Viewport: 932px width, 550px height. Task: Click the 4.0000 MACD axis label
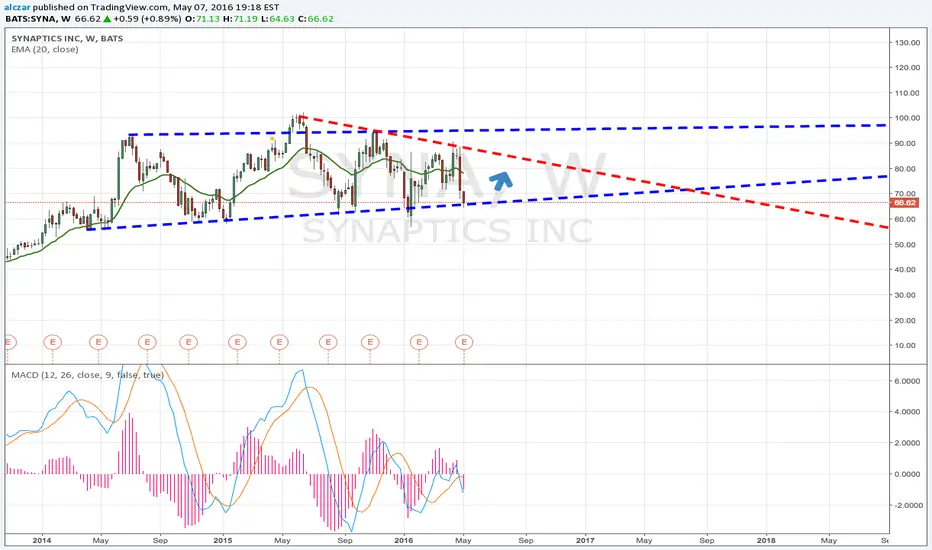909,412
